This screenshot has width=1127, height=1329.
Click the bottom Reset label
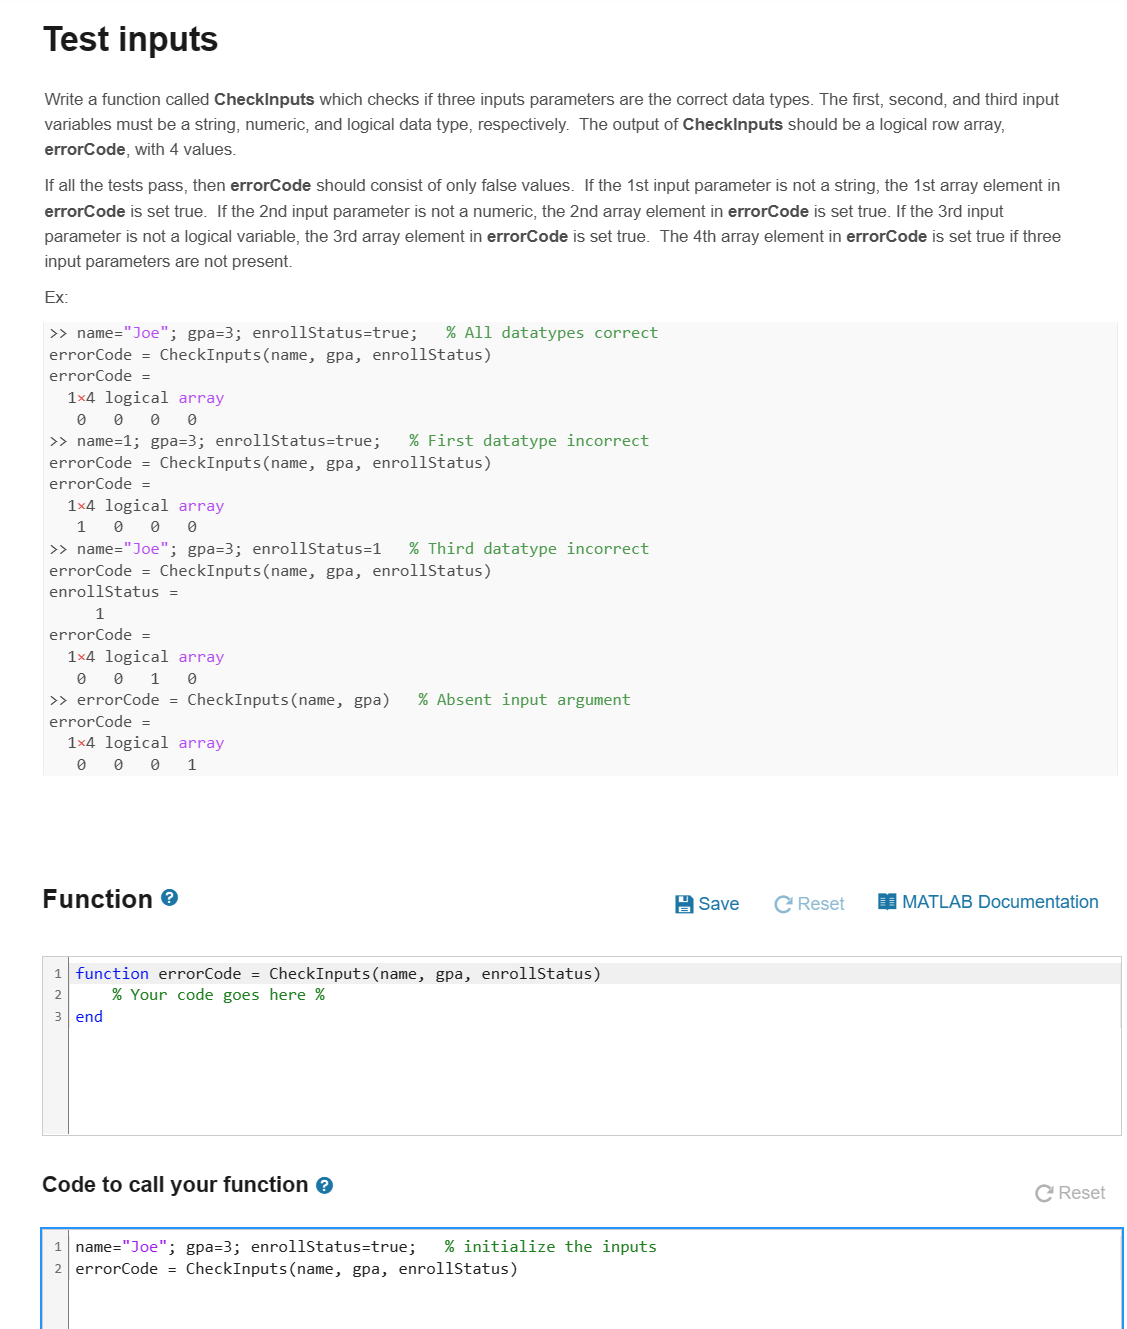1084,1193
